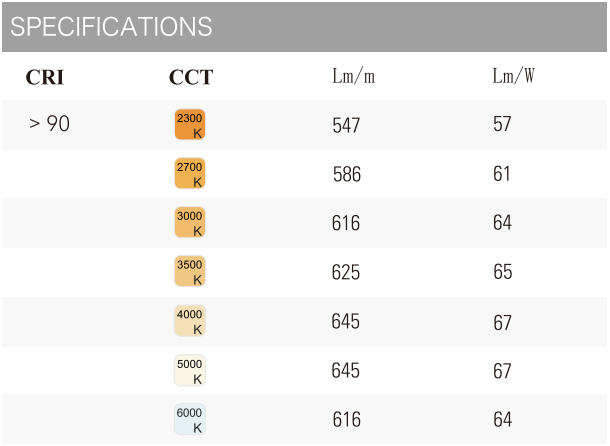Click the Lm/m column header
This screenshot has width=610, height=446.
pos(353,77)
